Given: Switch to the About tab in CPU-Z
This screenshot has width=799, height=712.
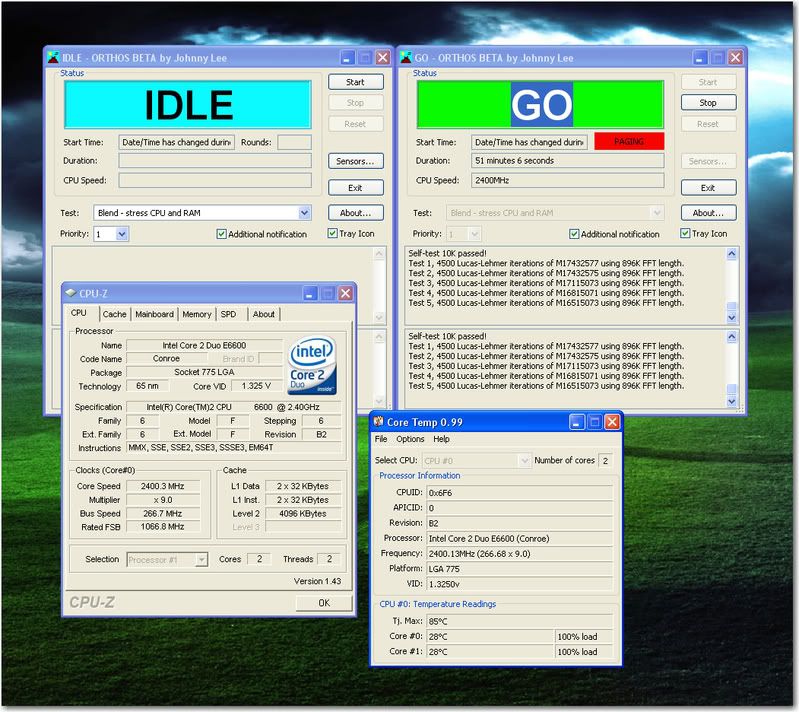Looking at the screenshot, I should 263,314.
